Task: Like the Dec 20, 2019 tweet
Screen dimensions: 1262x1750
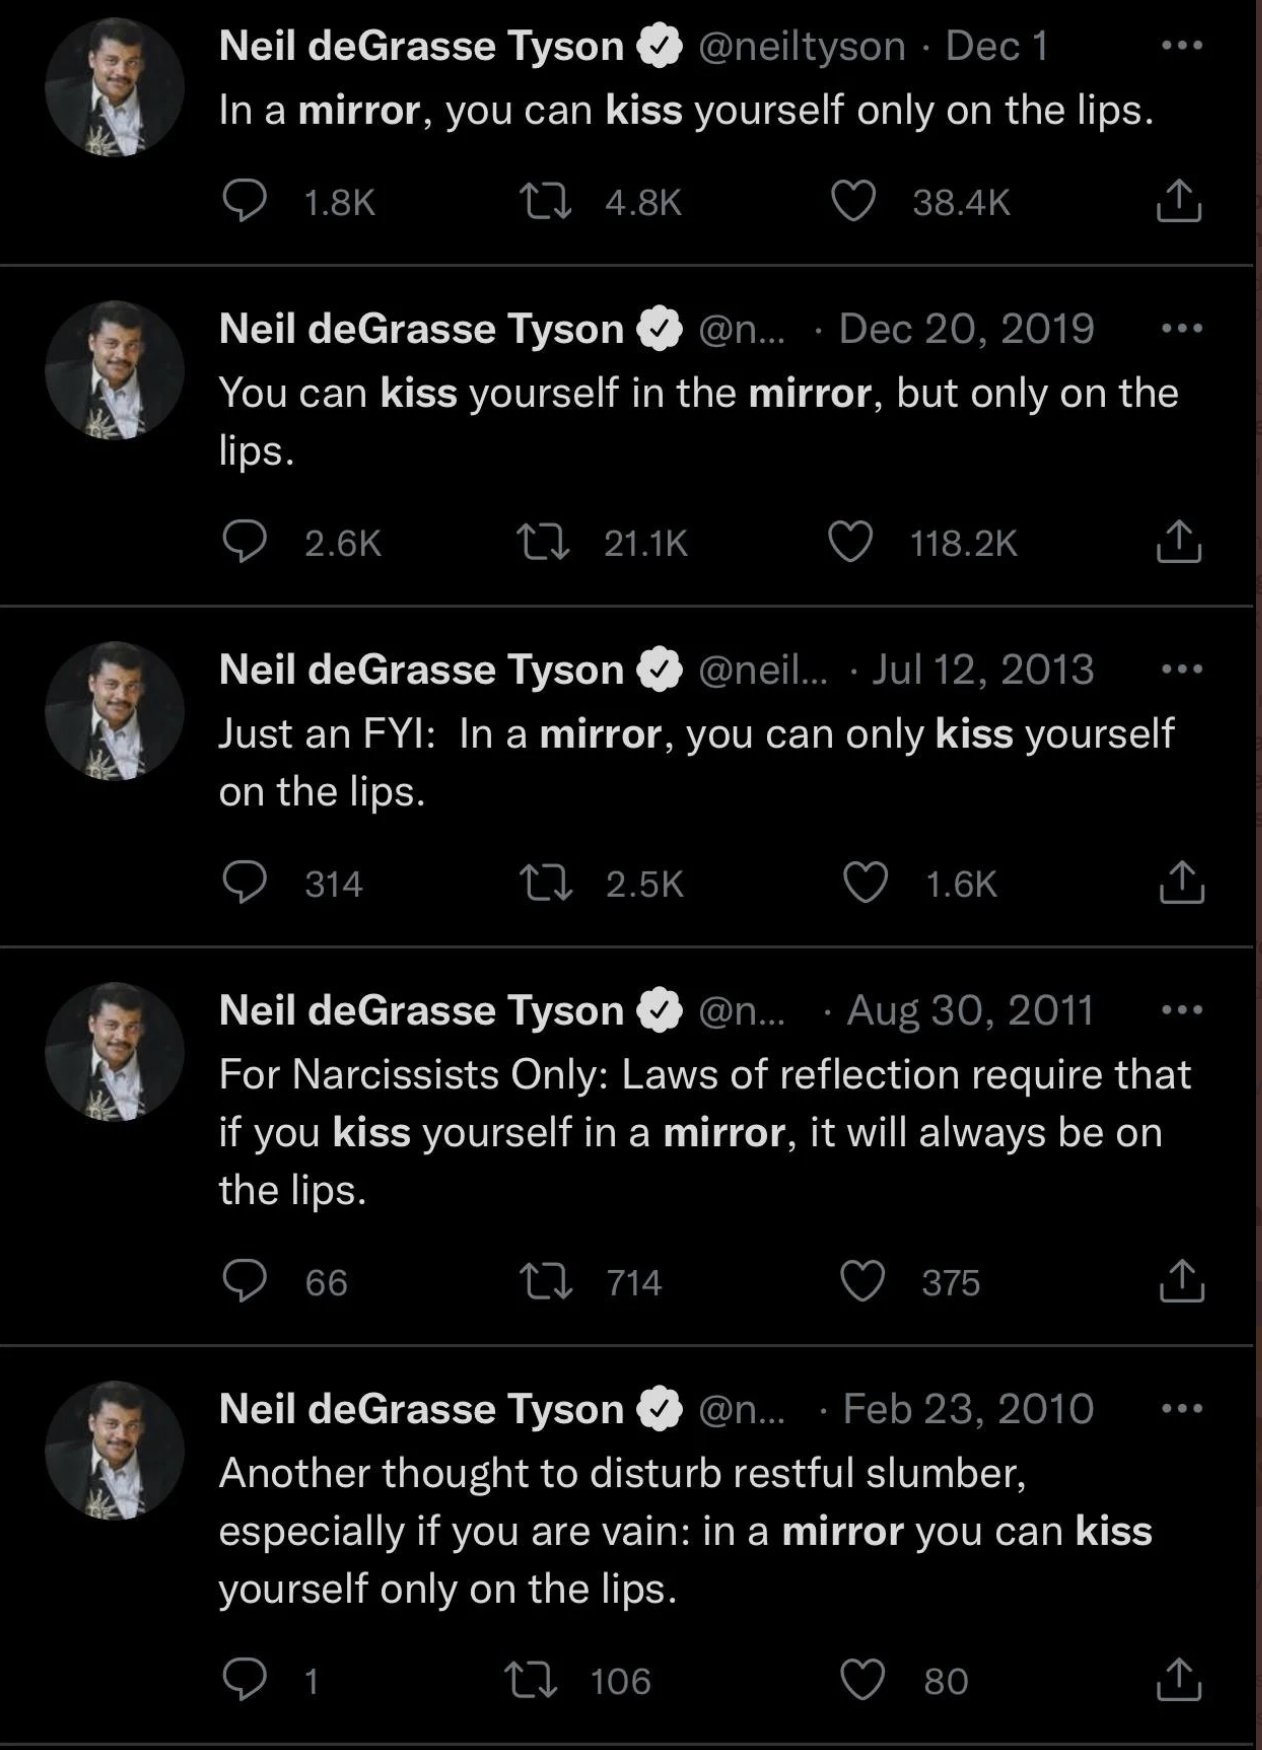Action: tap(851, 542)
